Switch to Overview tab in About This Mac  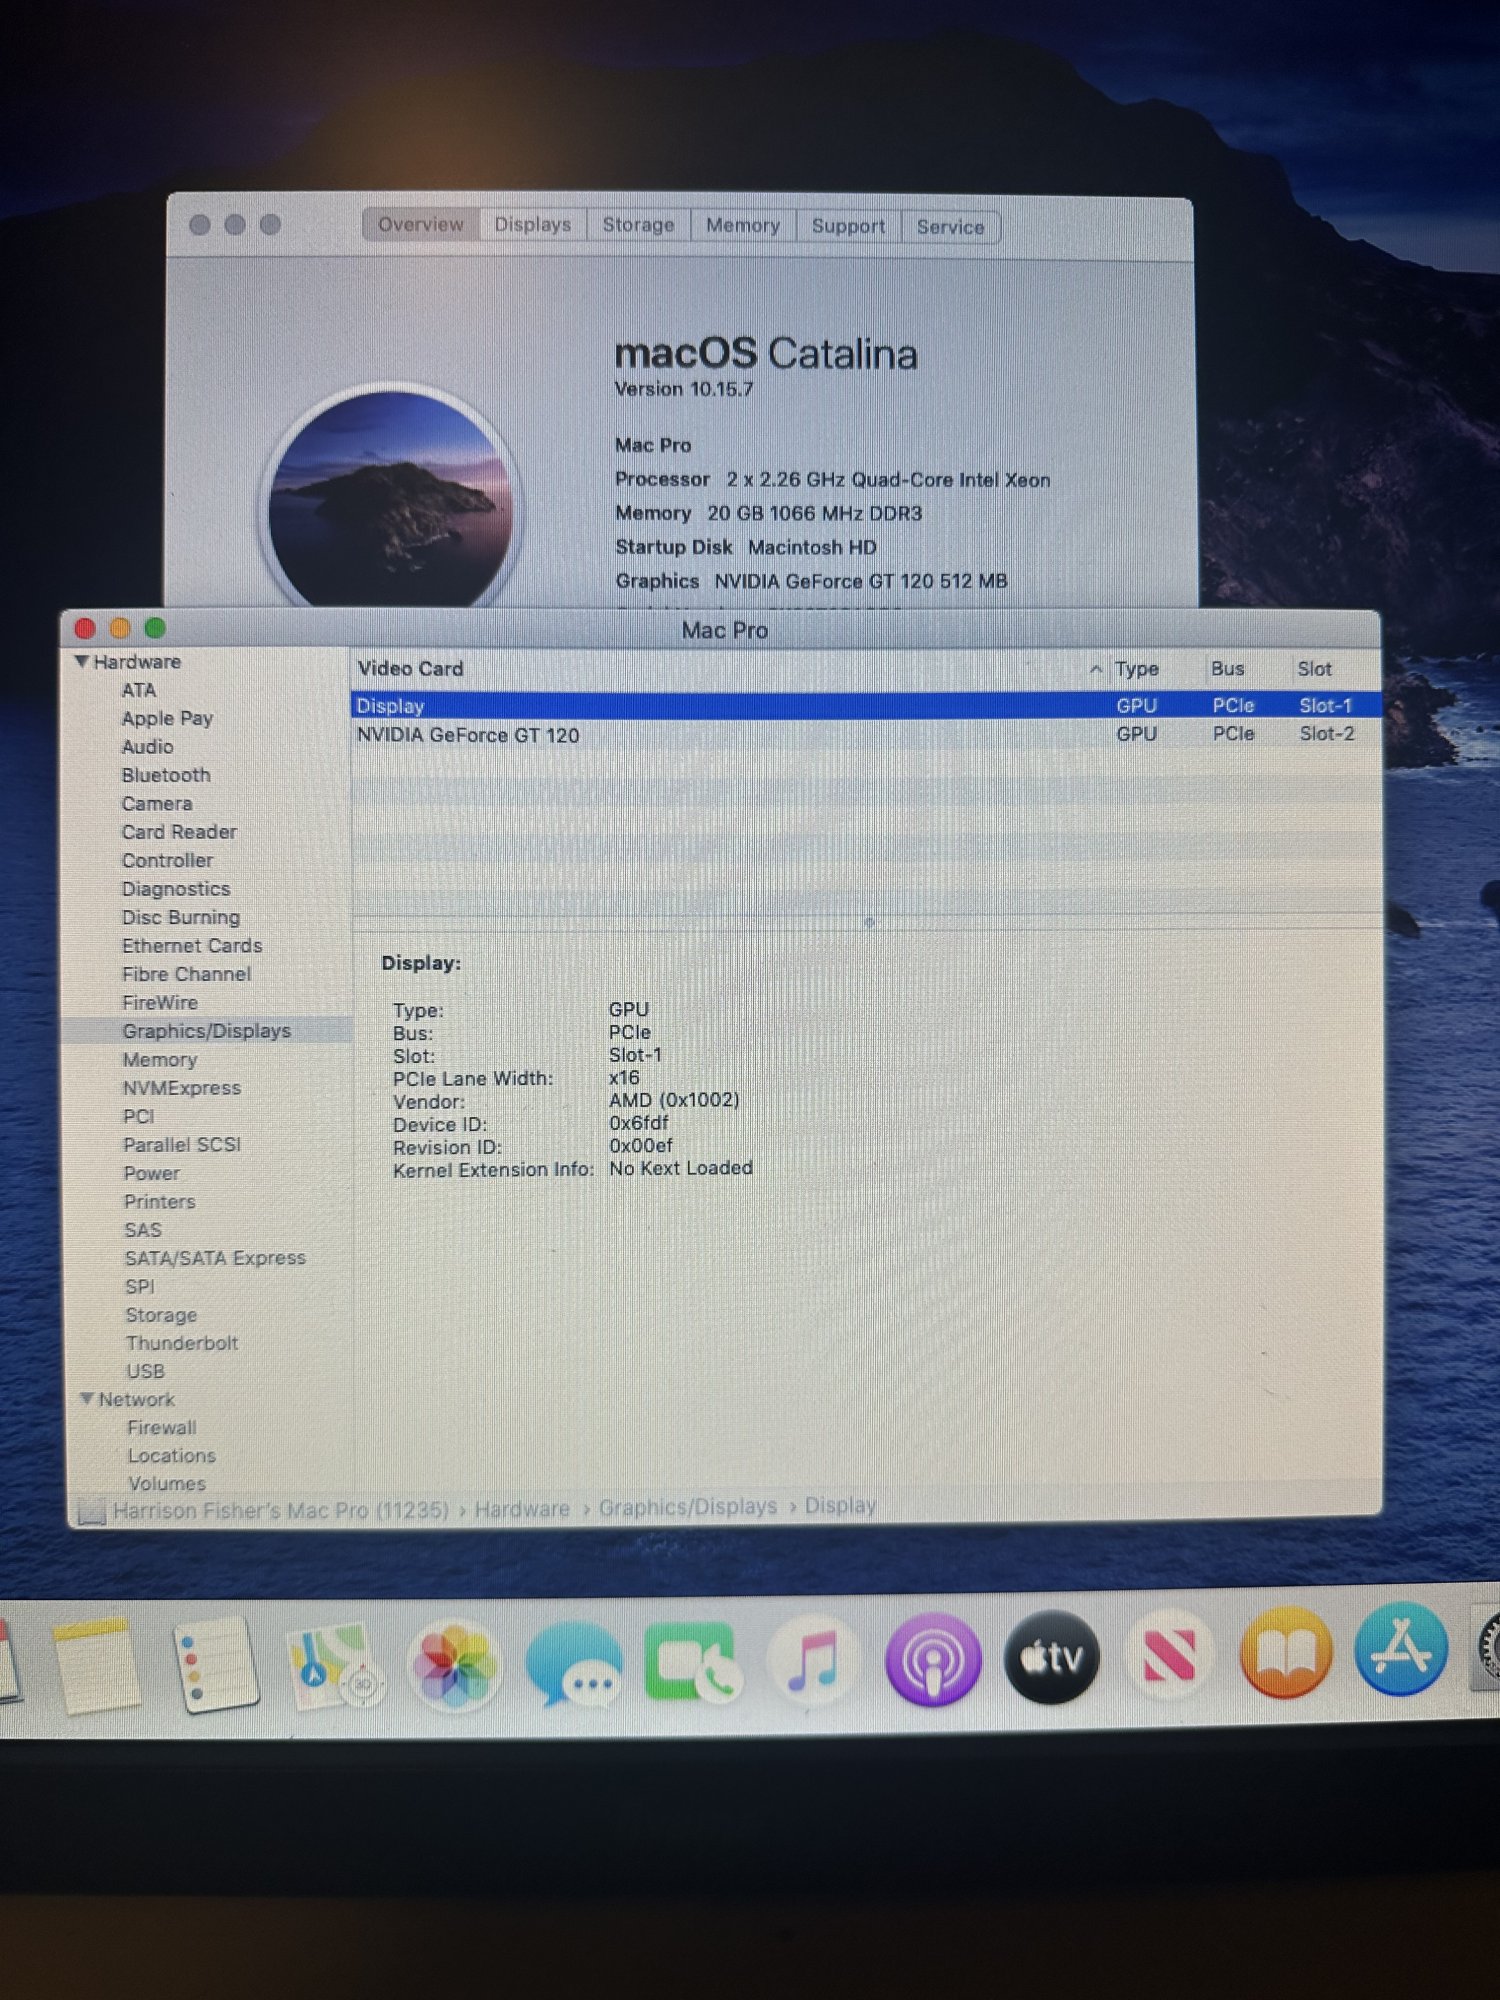click(x=421, y=225)
